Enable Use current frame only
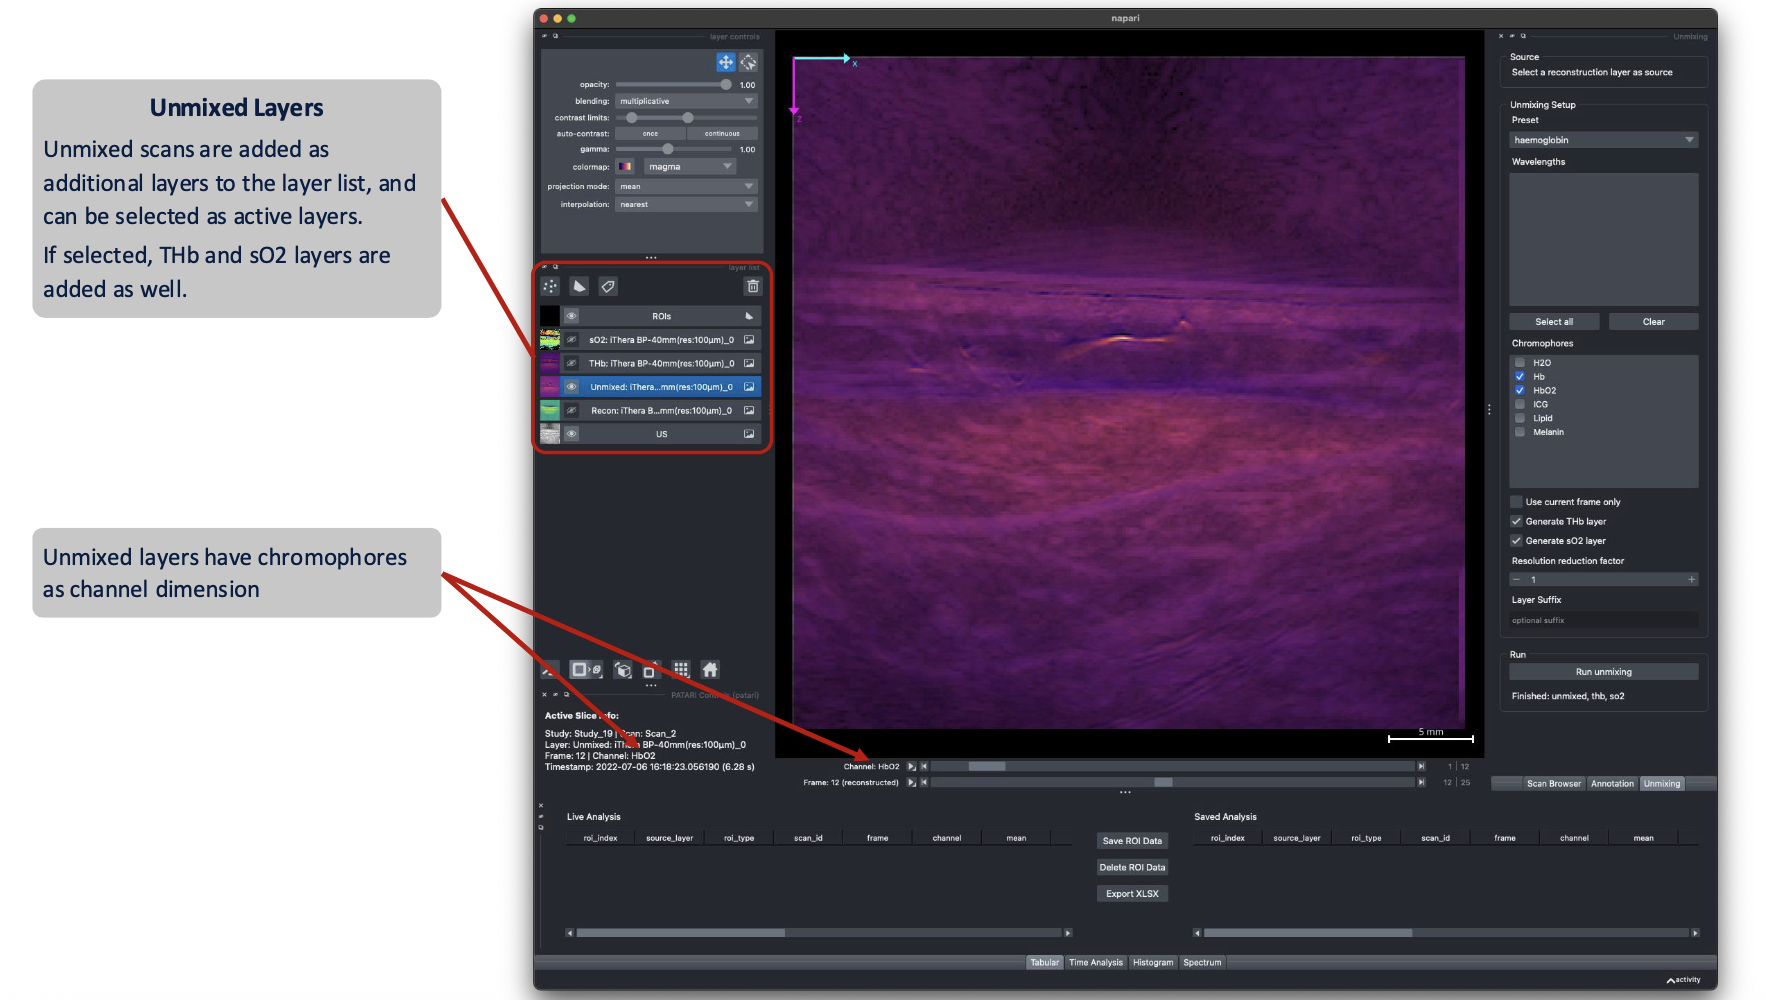Screen dimensions: 1766x1000 point(1516,502)
